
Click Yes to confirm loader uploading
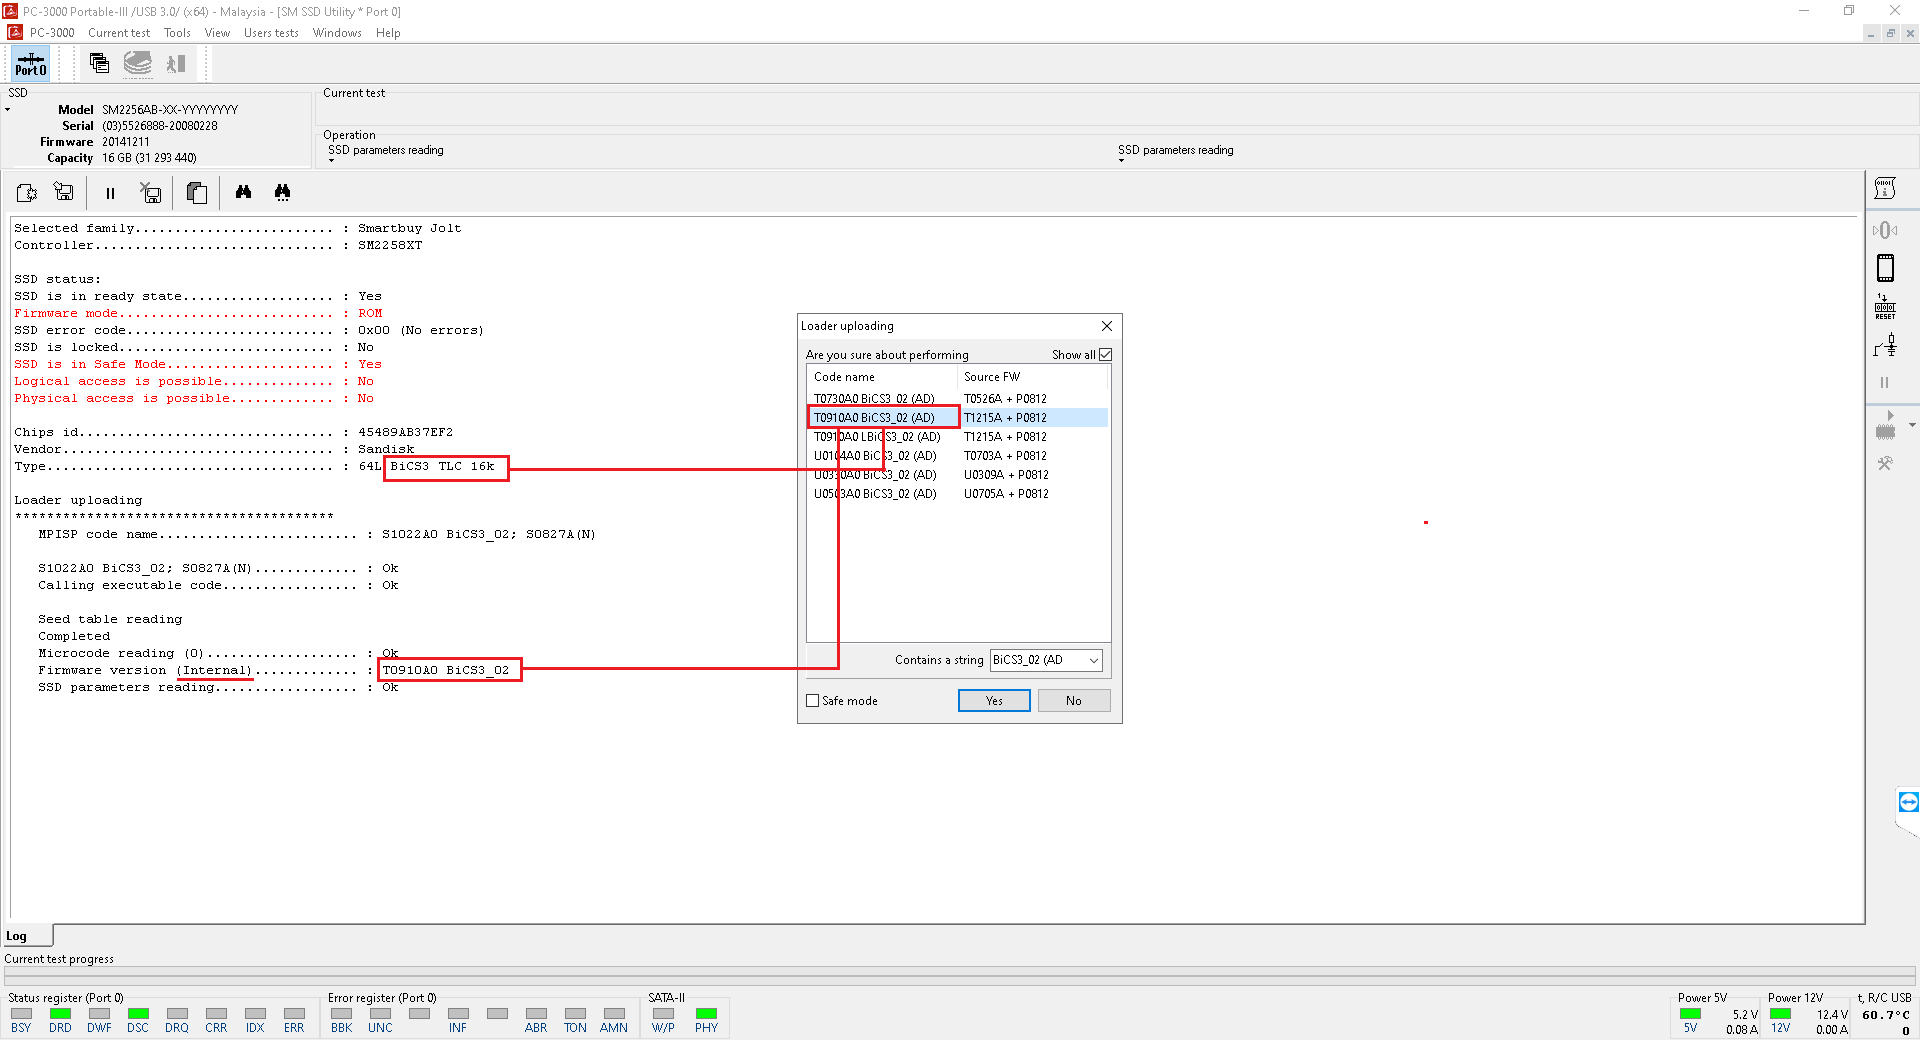(993, 701)
